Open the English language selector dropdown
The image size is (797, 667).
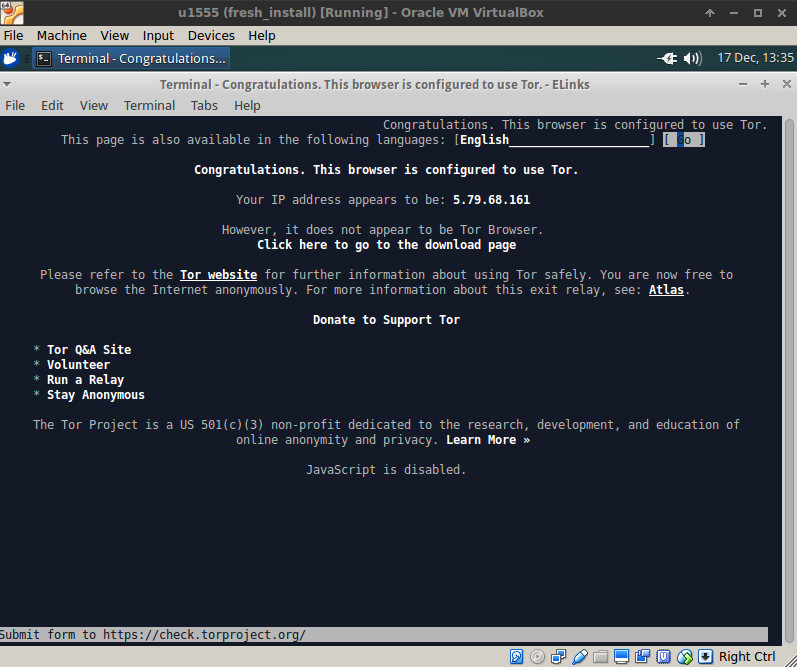555,140
